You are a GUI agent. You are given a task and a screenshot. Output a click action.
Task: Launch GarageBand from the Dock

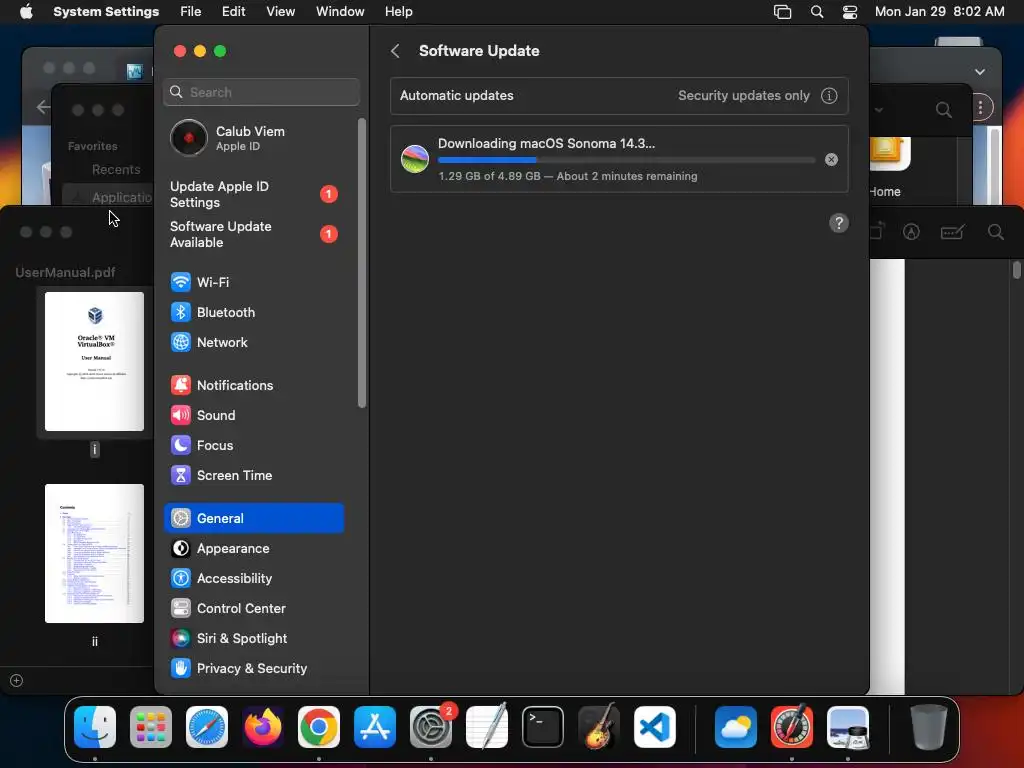click(x=599, y=727)
